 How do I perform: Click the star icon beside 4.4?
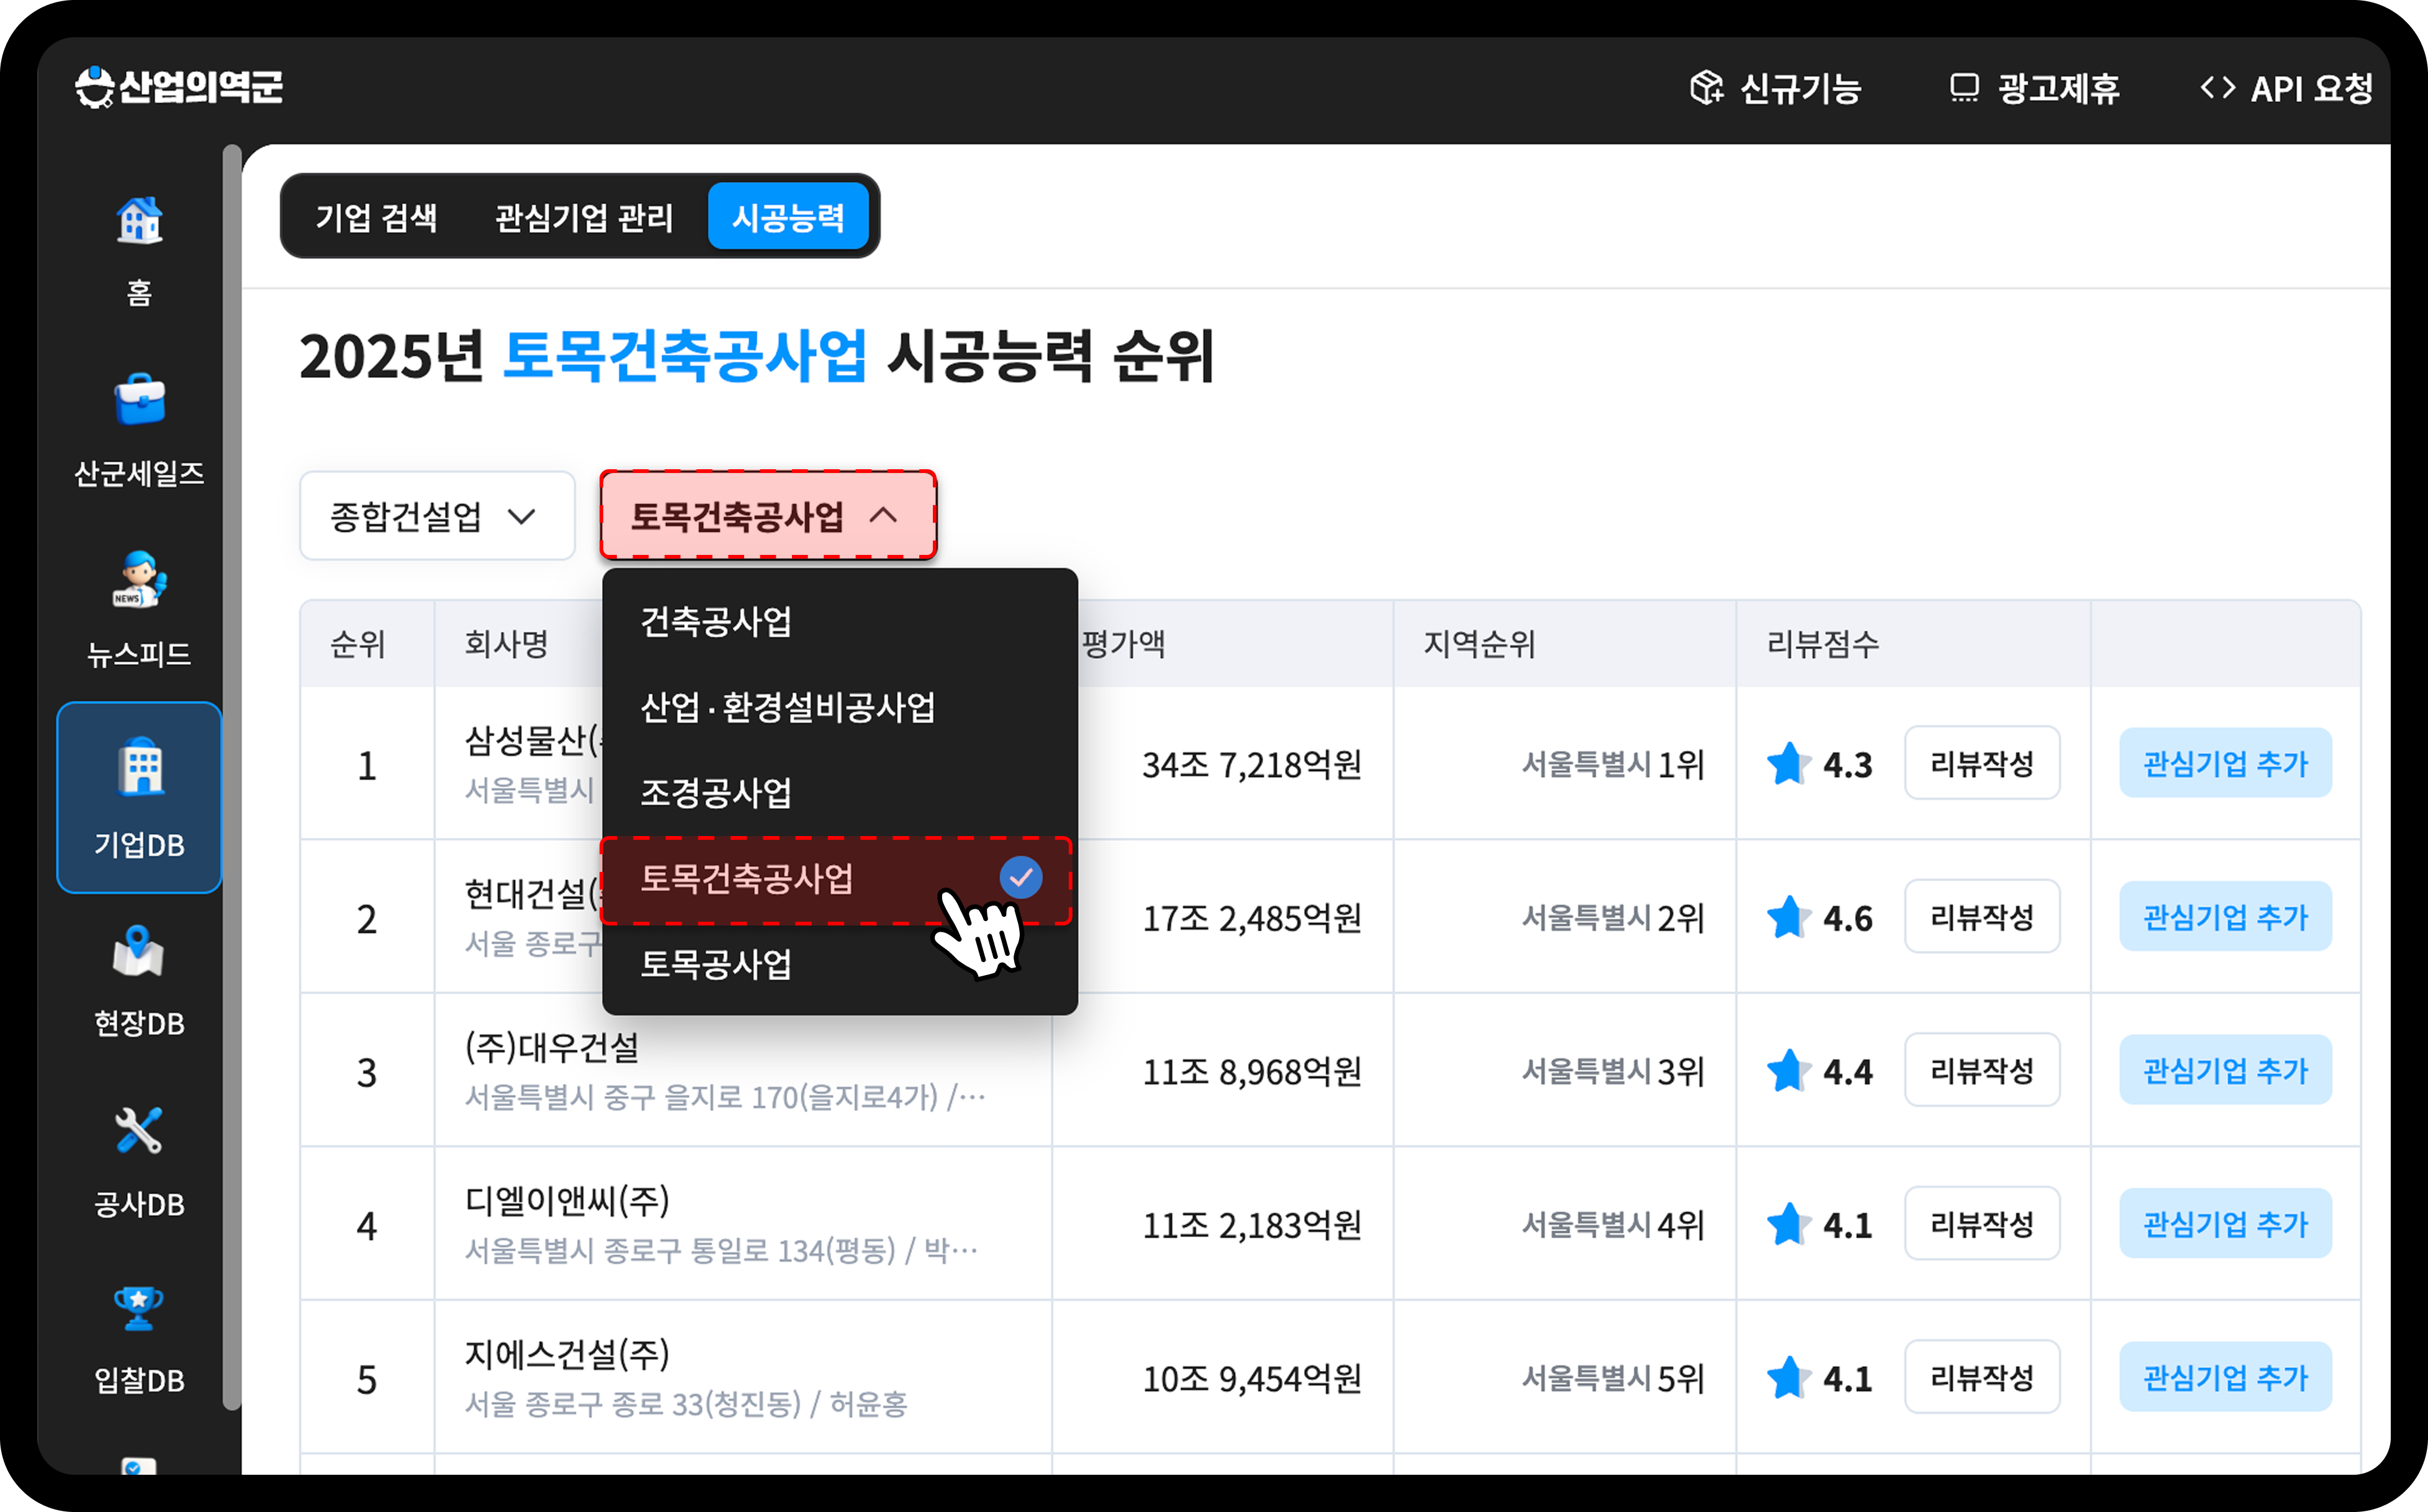(1788, 1071)
